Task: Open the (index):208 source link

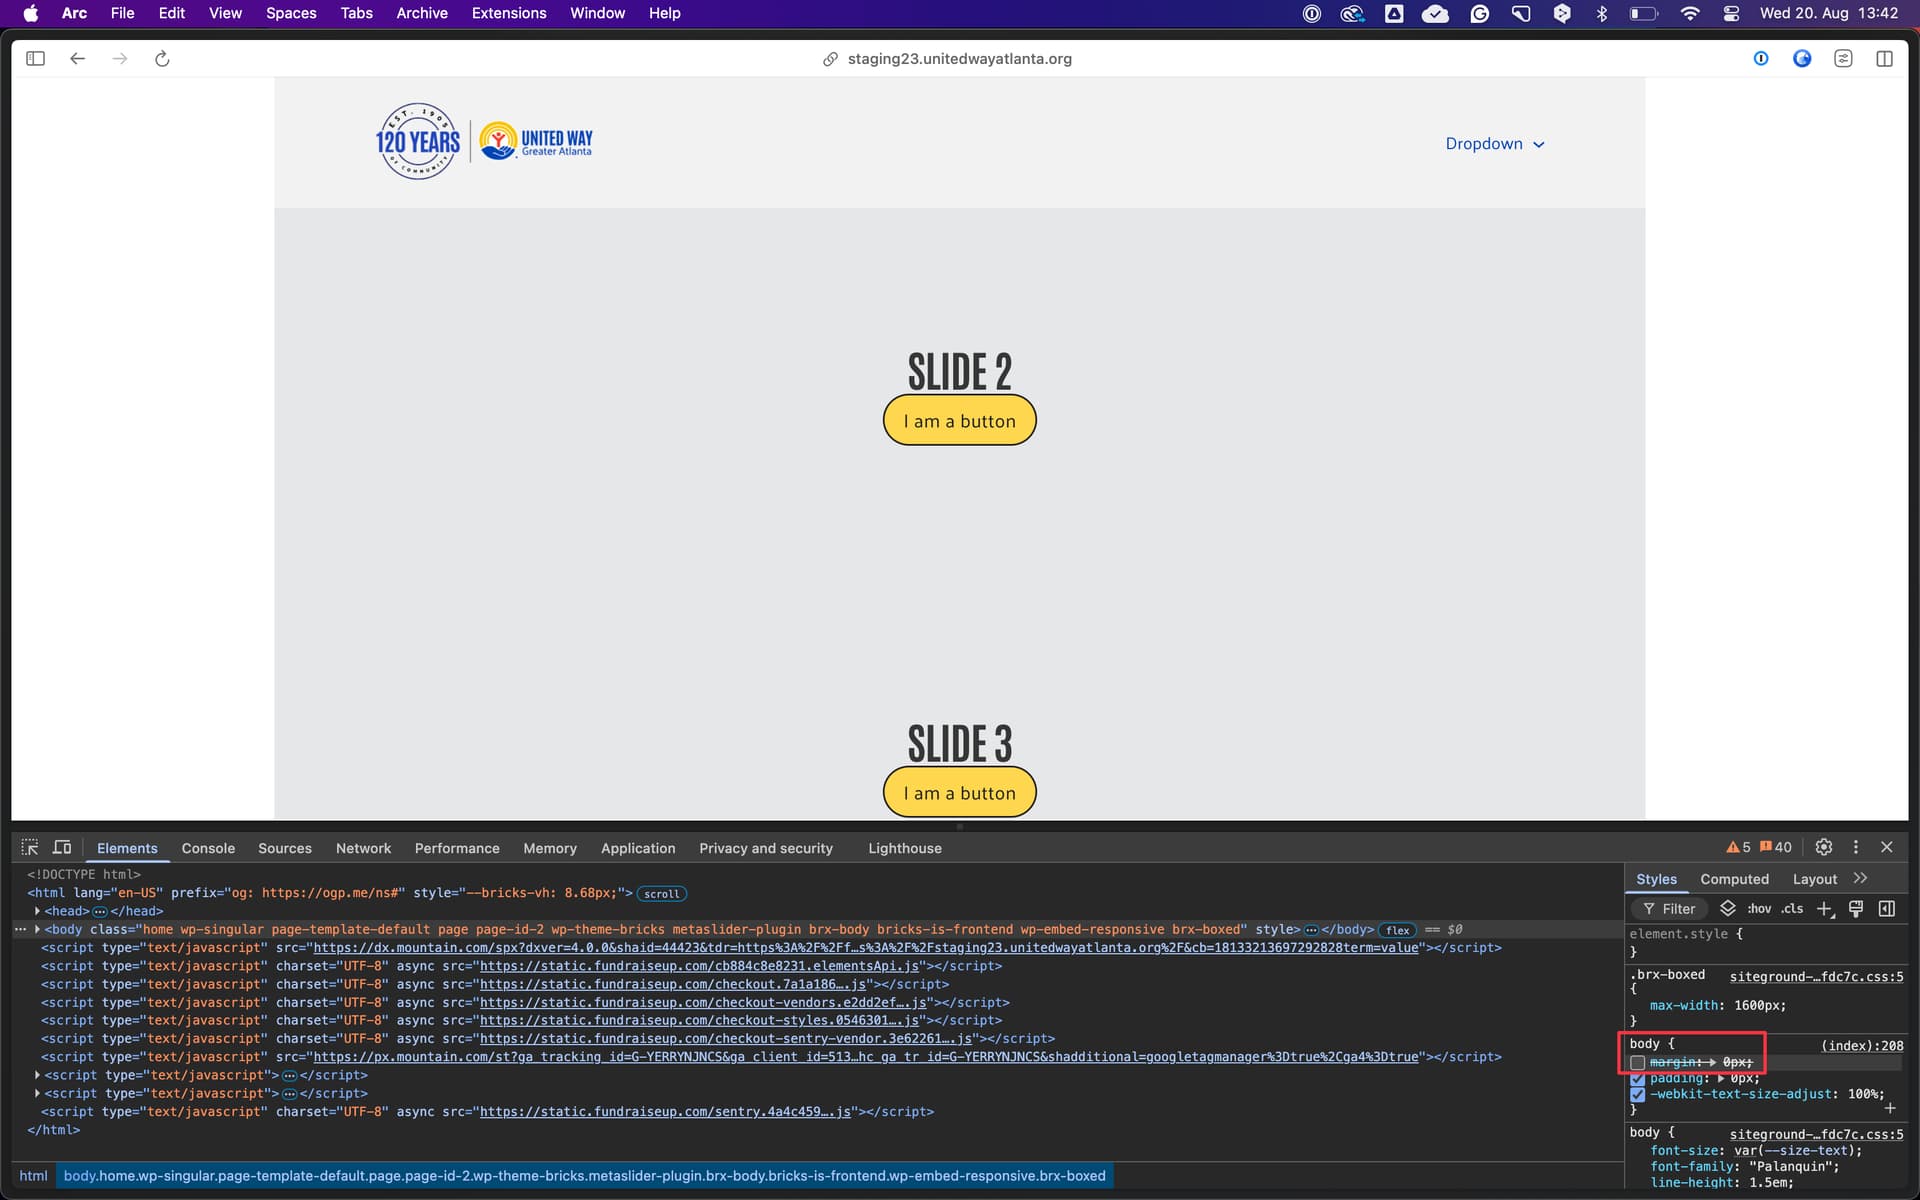Action: [x=1862, y=1045]
